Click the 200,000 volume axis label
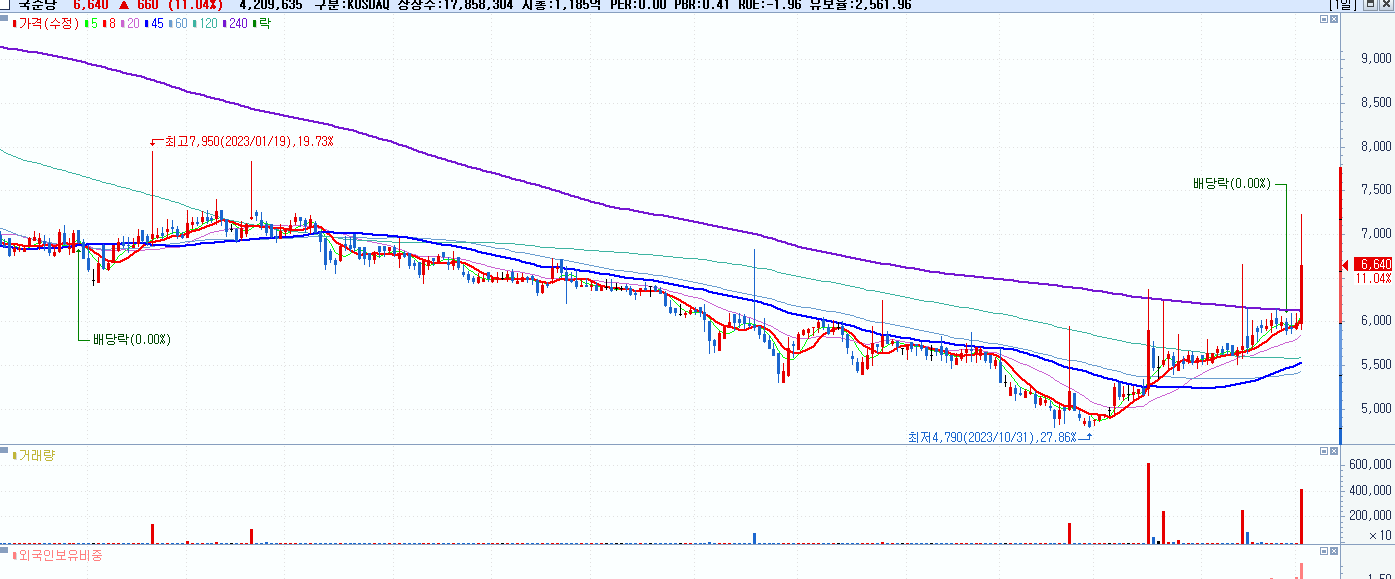 1371,515
